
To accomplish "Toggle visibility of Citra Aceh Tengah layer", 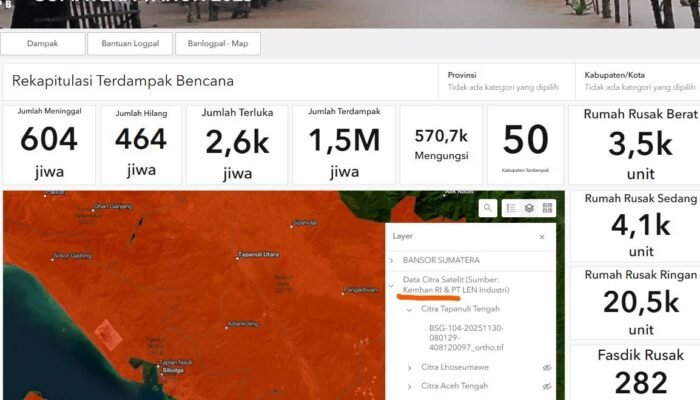I will point(546,386).
